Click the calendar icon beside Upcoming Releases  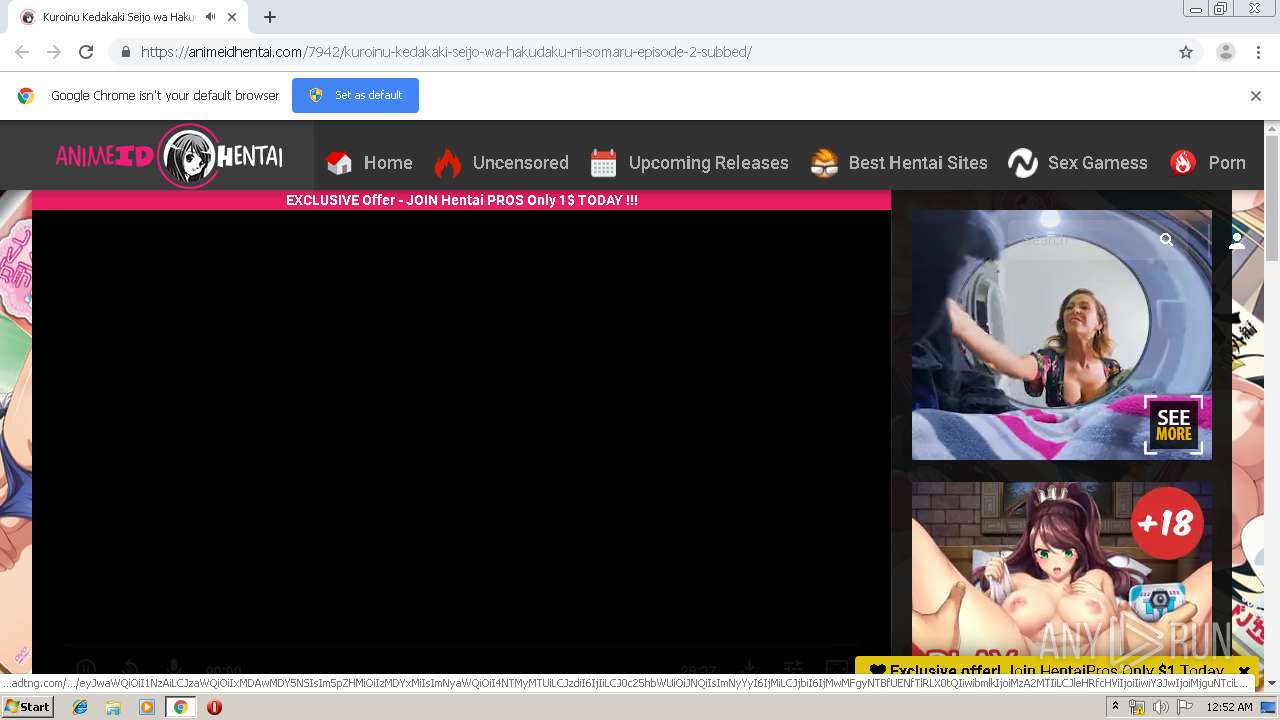603,163
